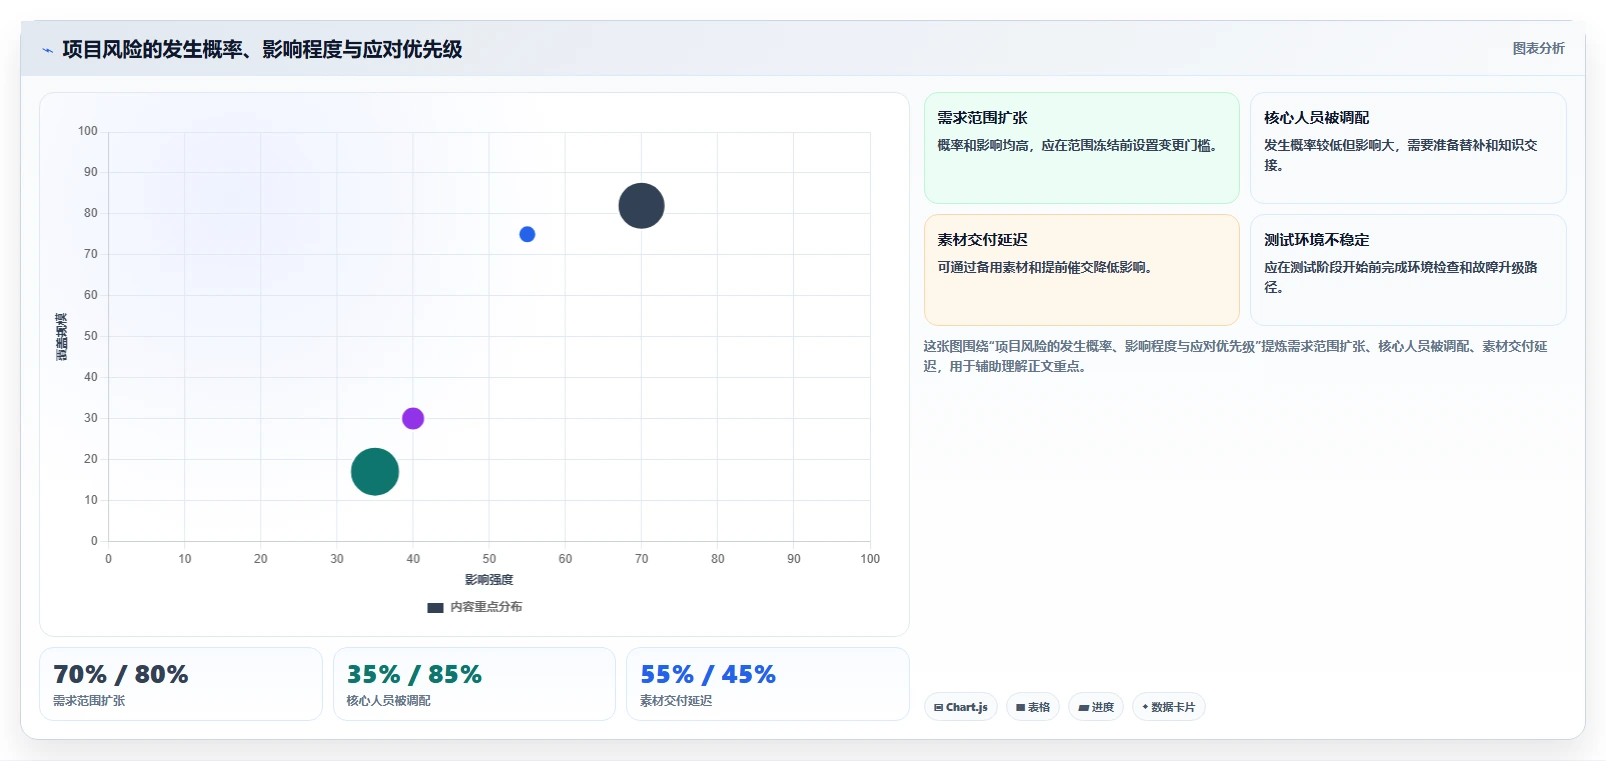Click 发生概率较低但影响大 description text
Viewport: 1606px width, 761px height.
pos(1400,155)
